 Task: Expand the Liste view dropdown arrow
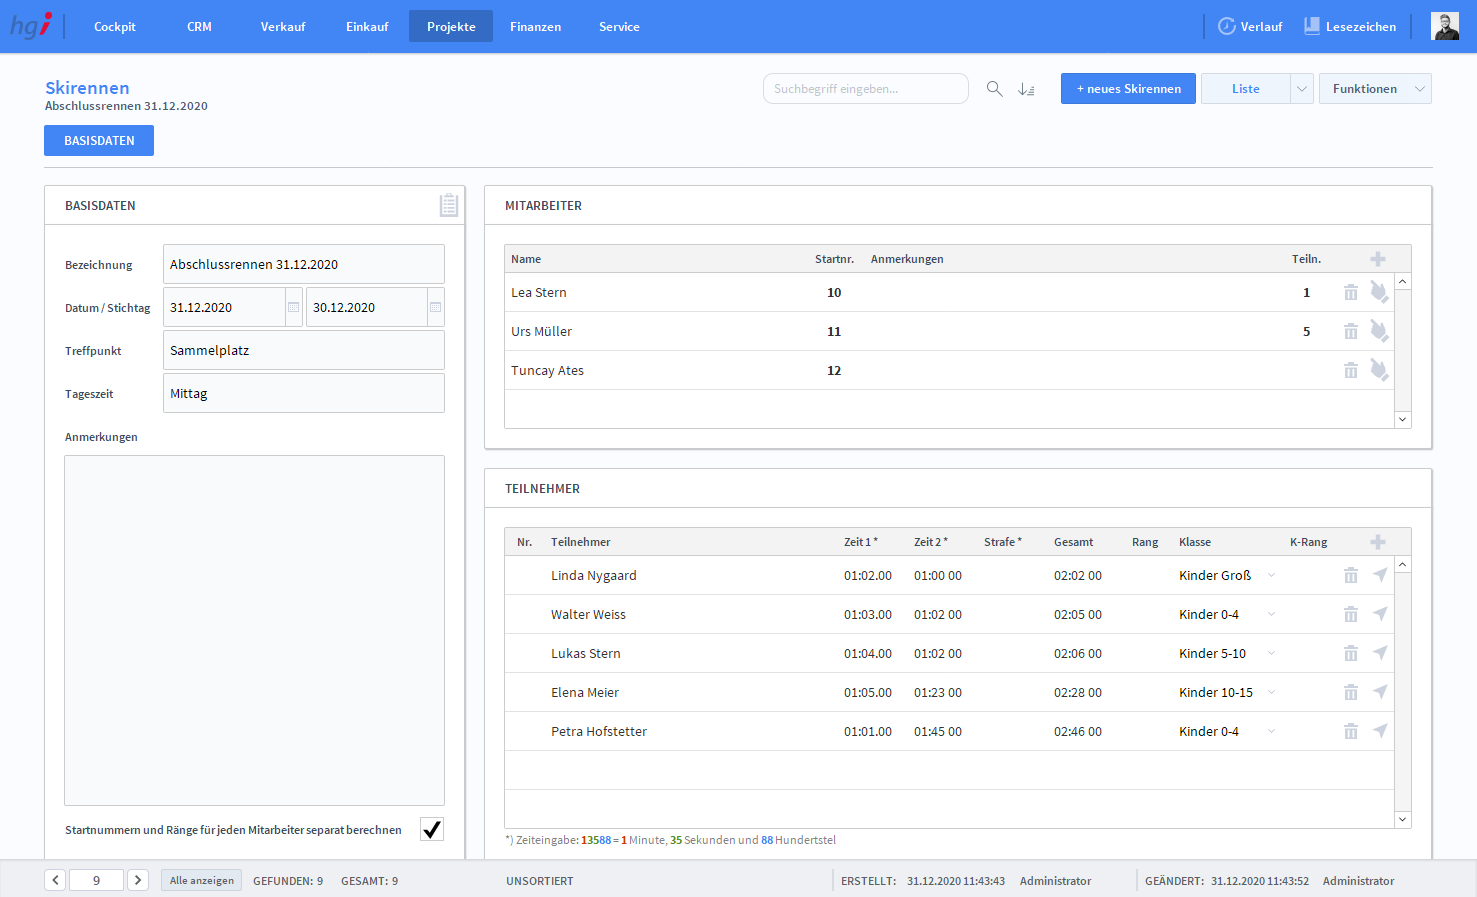pos(1301,89)
